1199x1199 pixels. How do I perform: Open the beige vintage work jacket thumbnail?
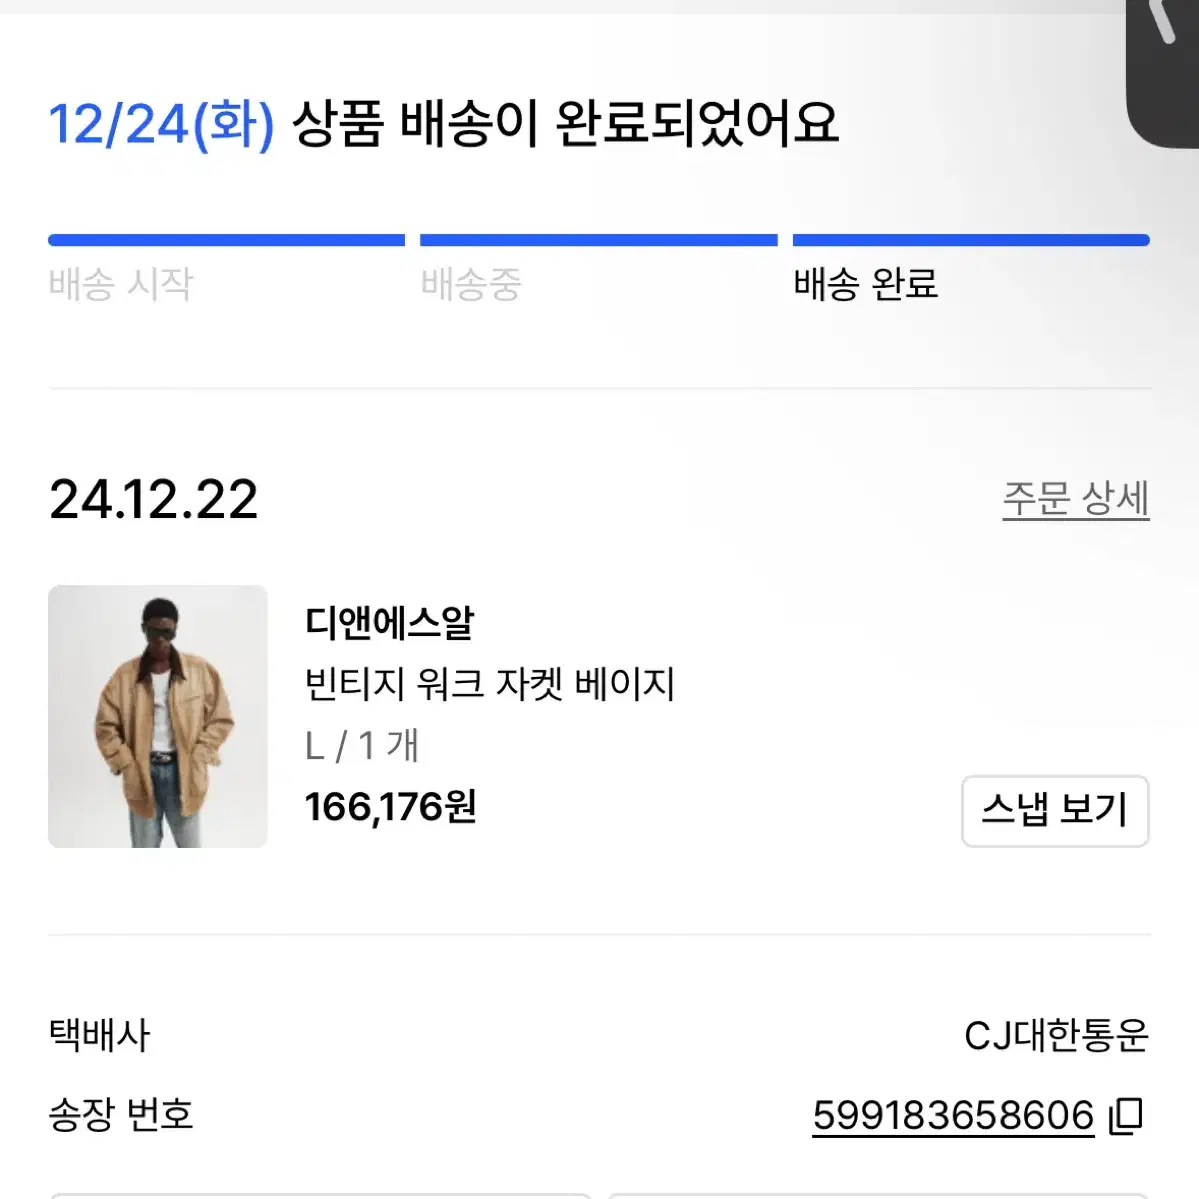click(158, 716)
